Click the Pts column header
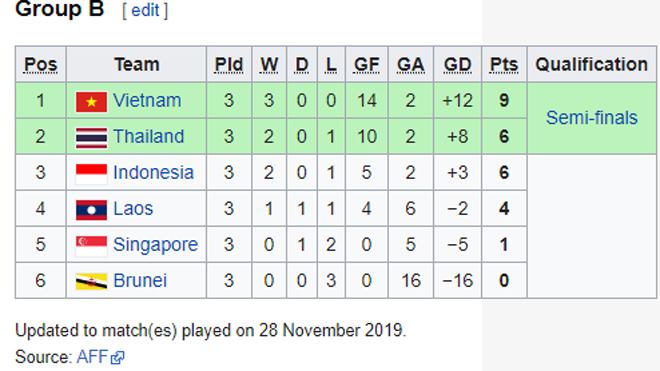The image size is (660, 371). click(504, 64)
